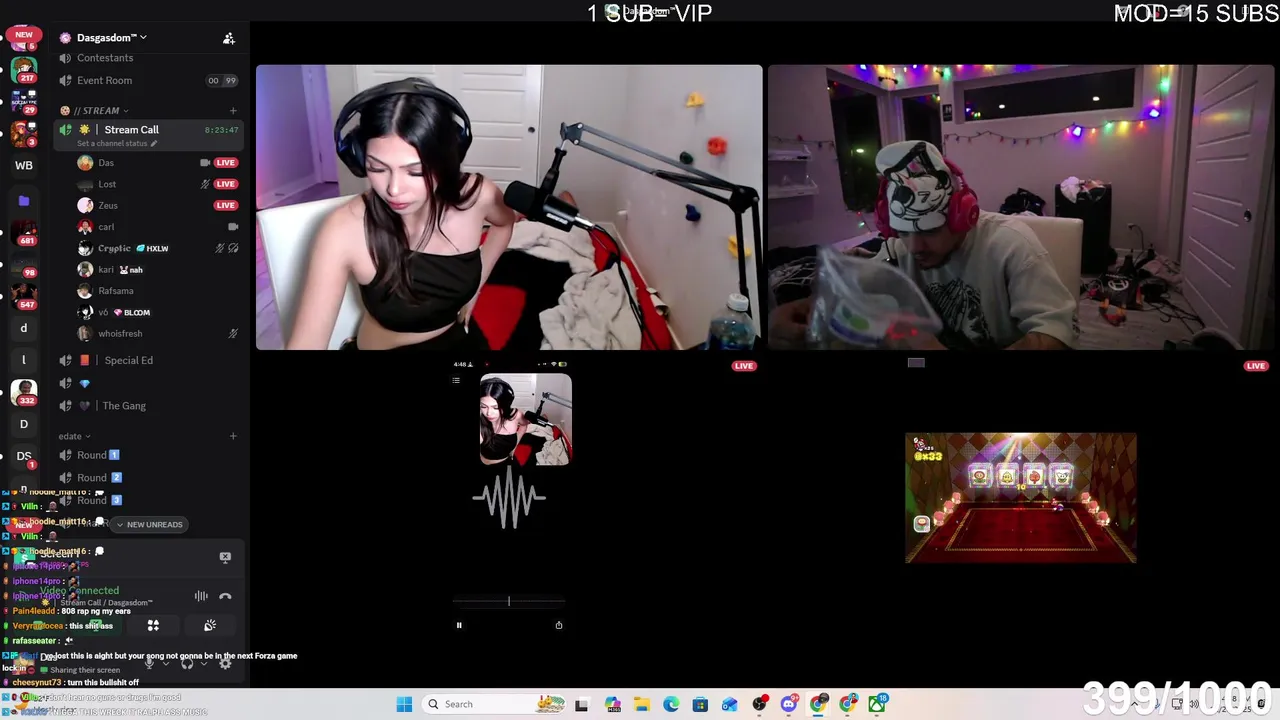Disconnect from the voice call
The height and width of the screenshot is (720, 1280).
click(225, 596)
